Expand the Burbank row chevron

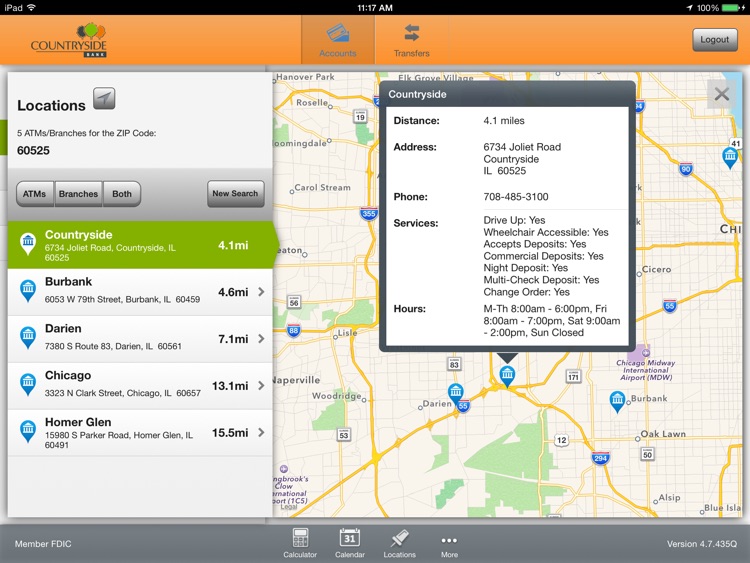click(261, 292)
